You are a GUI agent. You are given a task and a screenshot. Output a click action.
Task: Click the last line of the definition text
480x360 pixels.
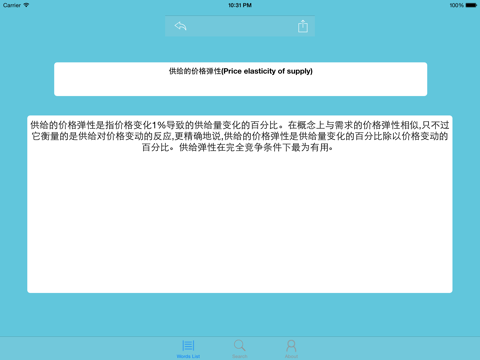click(x=237, y=147)
